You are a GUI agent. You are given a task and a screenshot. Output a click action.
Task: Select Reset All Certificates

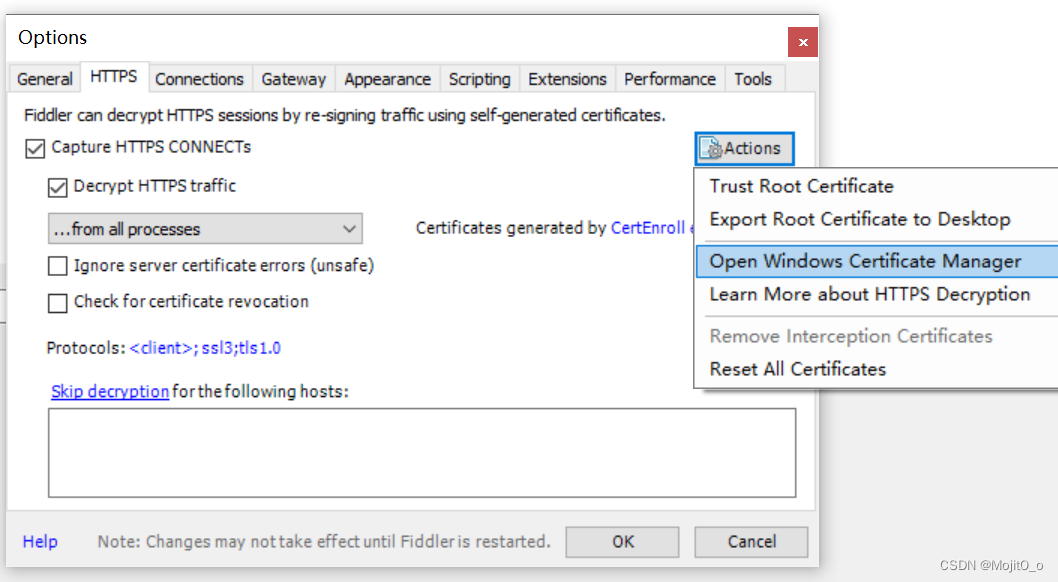pyautogui.click(x=877, y=369)
